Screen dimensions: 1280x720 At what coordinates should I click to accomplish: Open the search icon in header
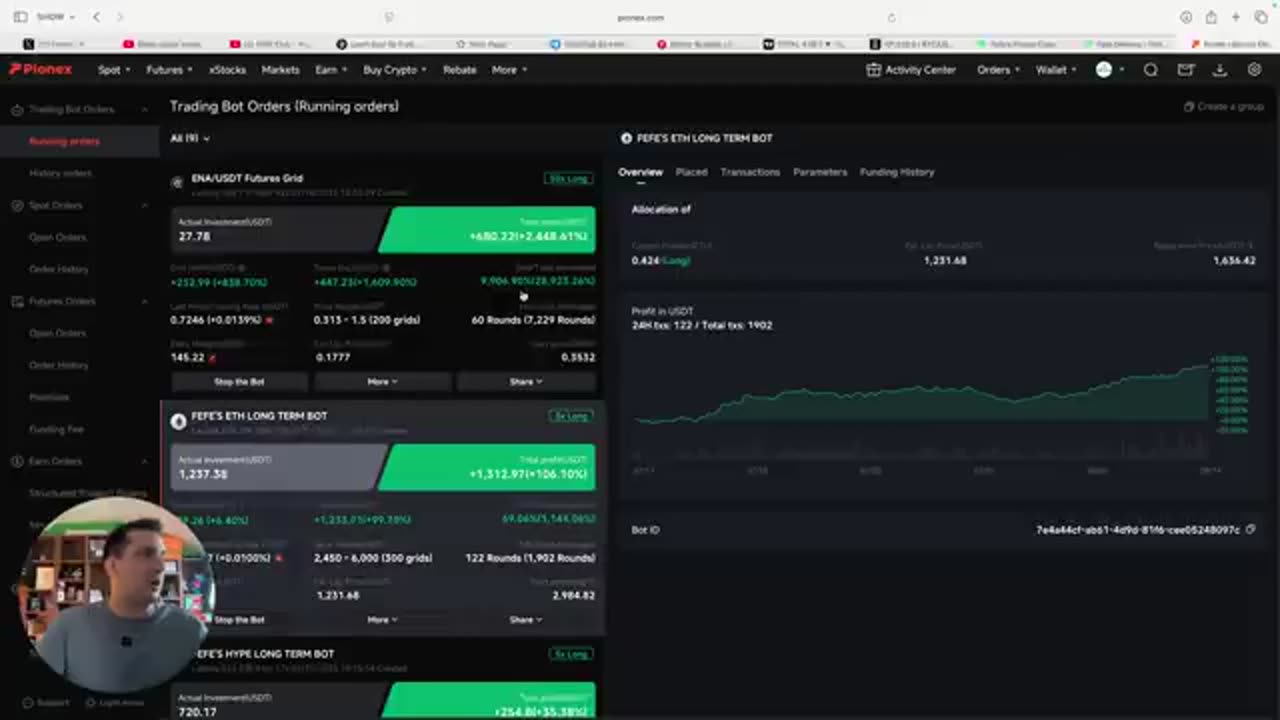coord(1151,70)
